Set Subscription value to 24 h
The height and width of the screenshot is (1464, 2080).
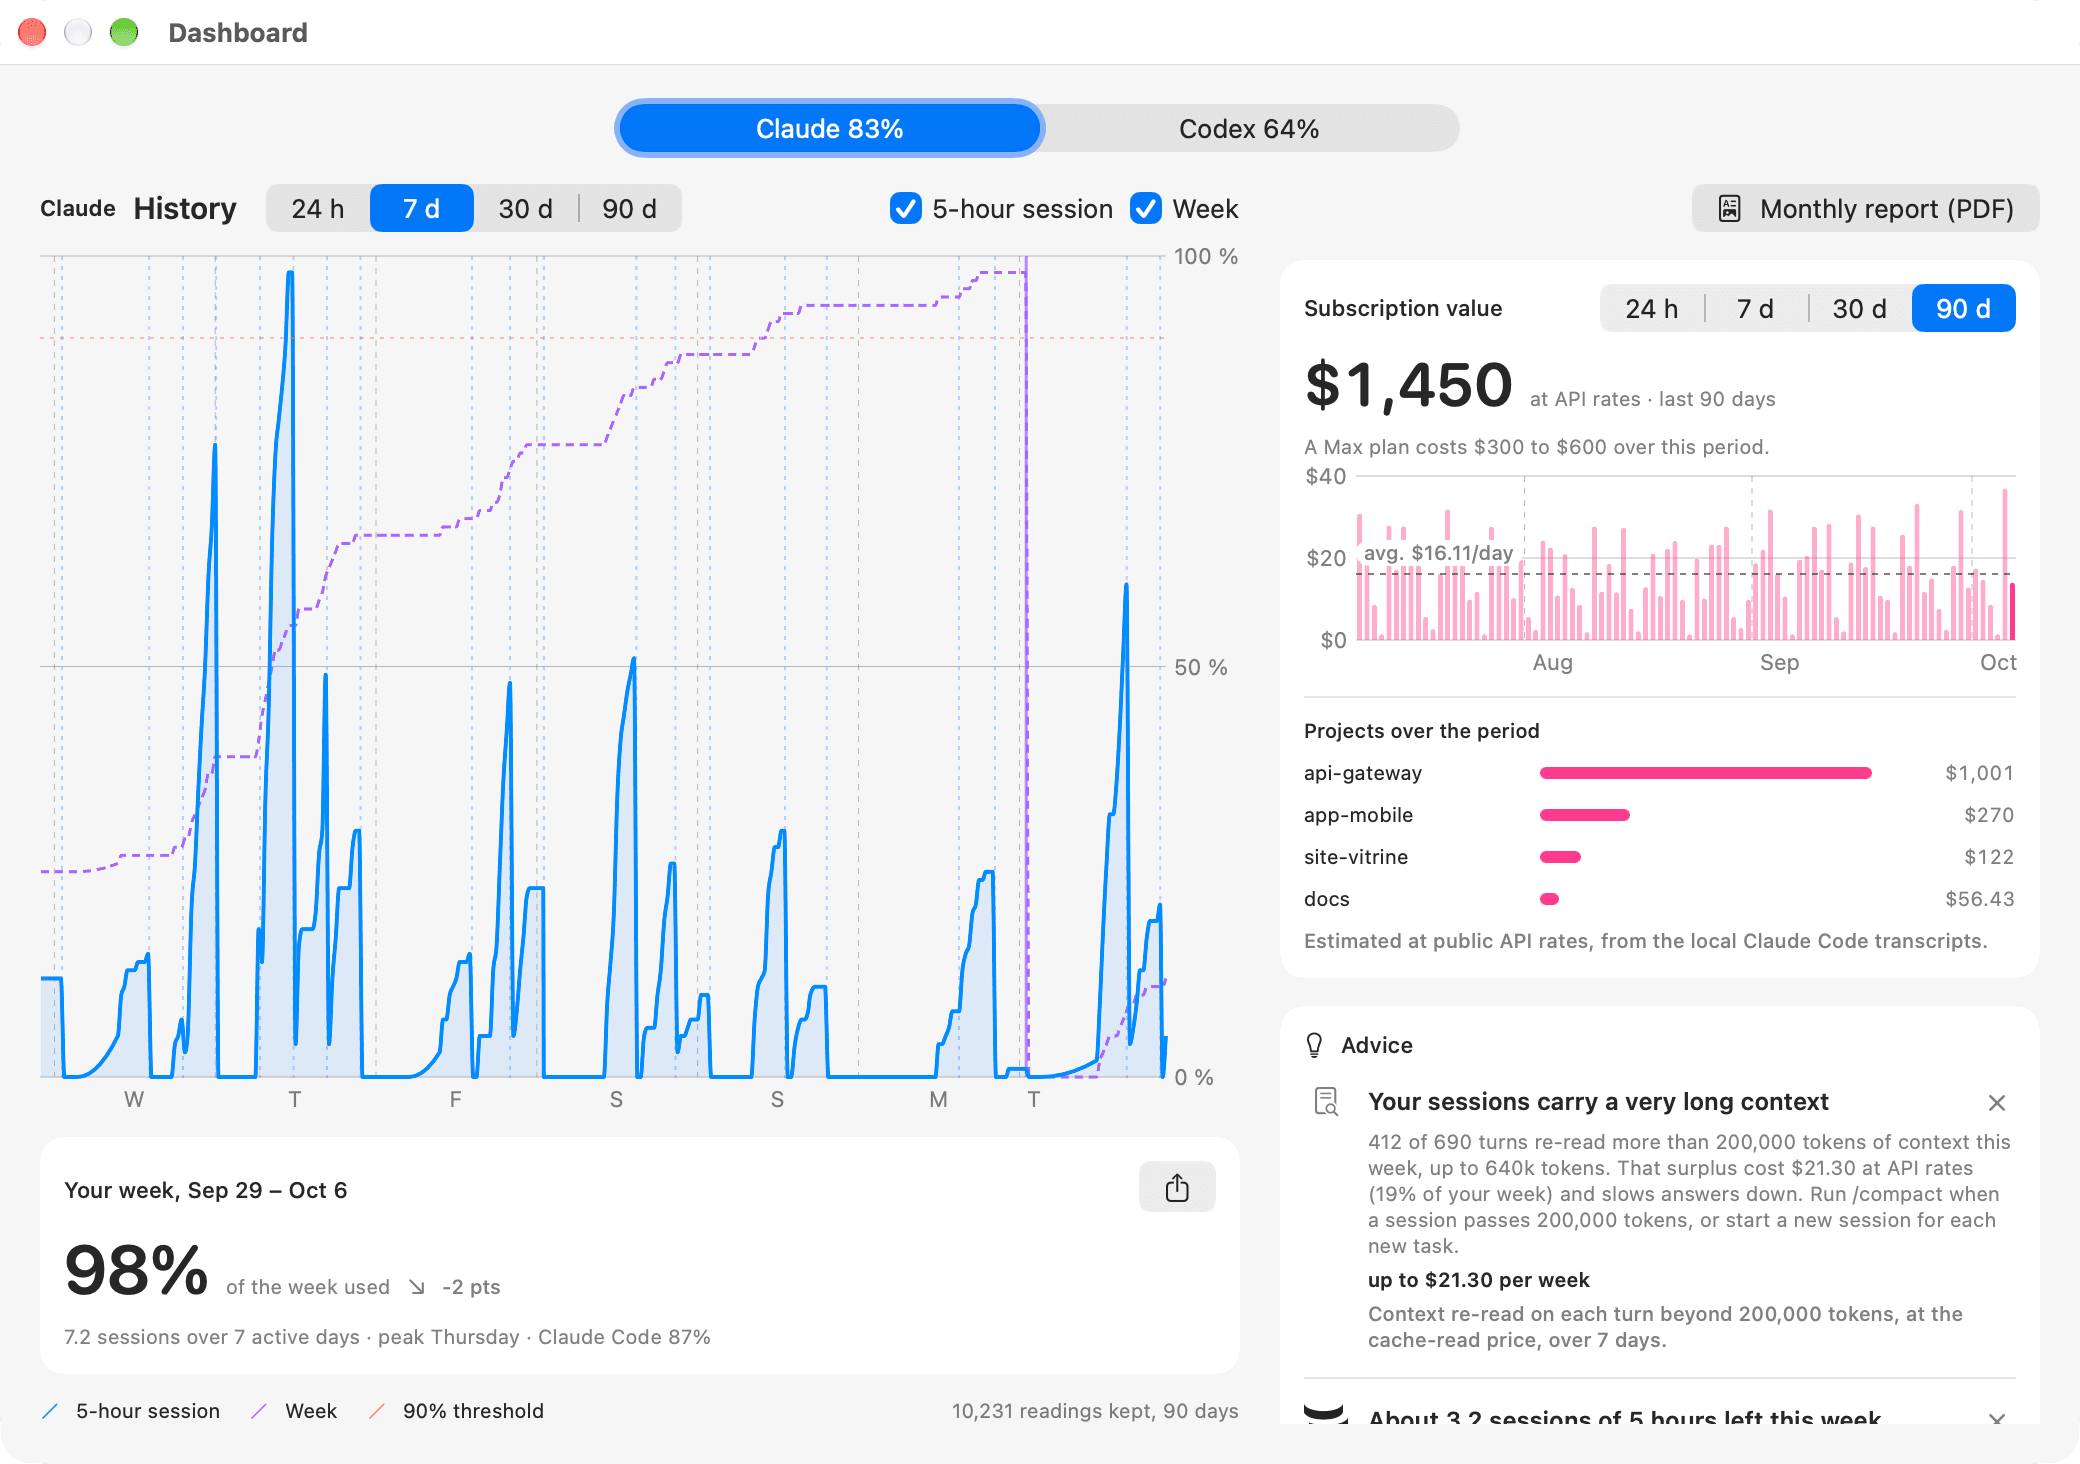(x=1652, y=308)
